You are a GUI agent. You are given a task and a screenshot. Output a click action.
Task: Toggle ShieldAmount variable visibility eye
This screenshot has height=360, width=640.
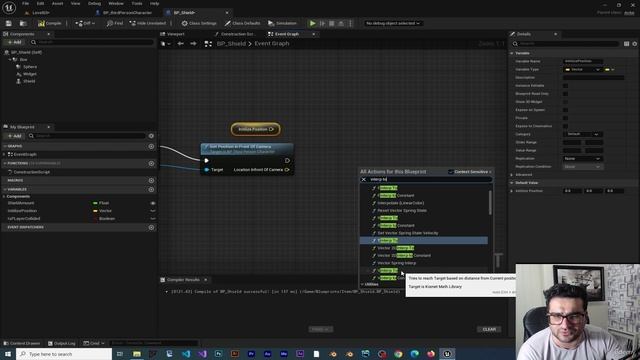point(153,203)
